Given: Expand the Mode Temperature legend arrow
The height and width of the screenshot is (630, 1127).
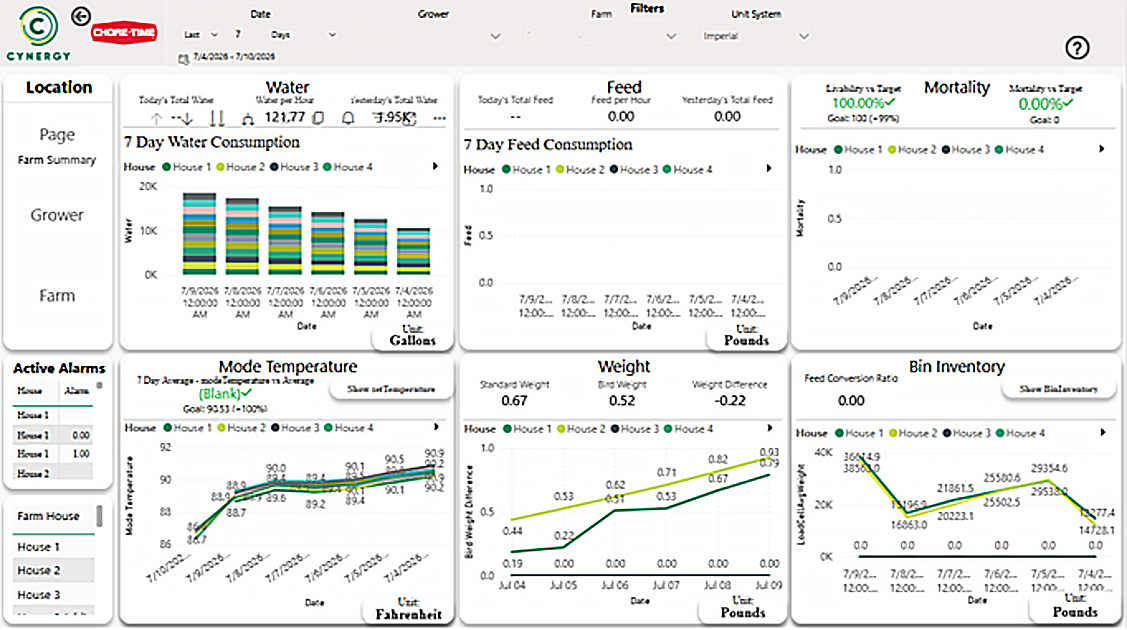Looking at the screenshot, I should (x=436, y=427).
